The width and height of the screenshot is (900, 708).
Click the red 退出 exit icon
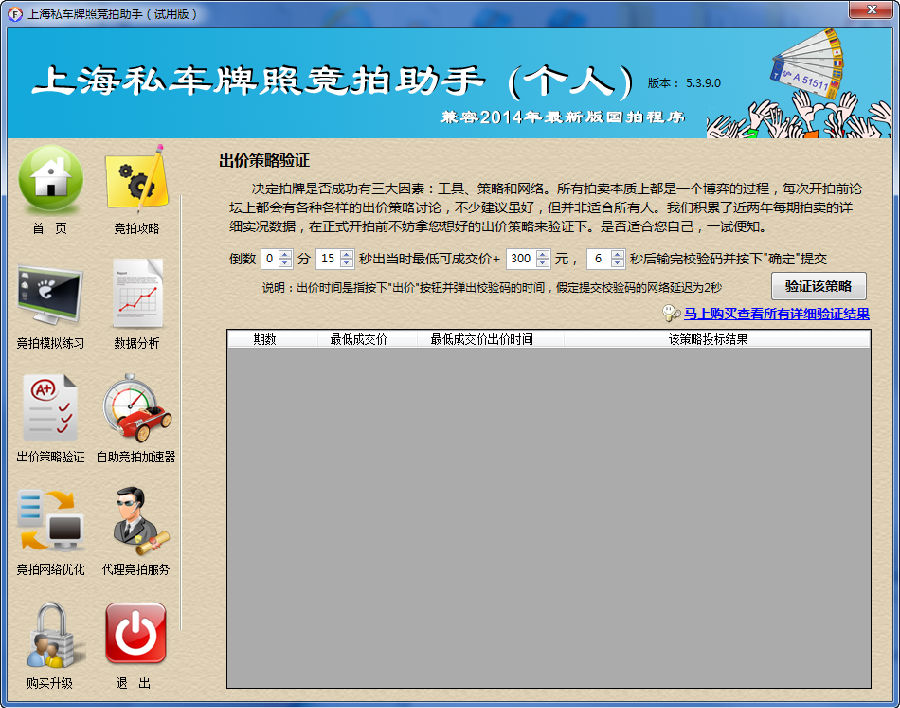[136, 634]
